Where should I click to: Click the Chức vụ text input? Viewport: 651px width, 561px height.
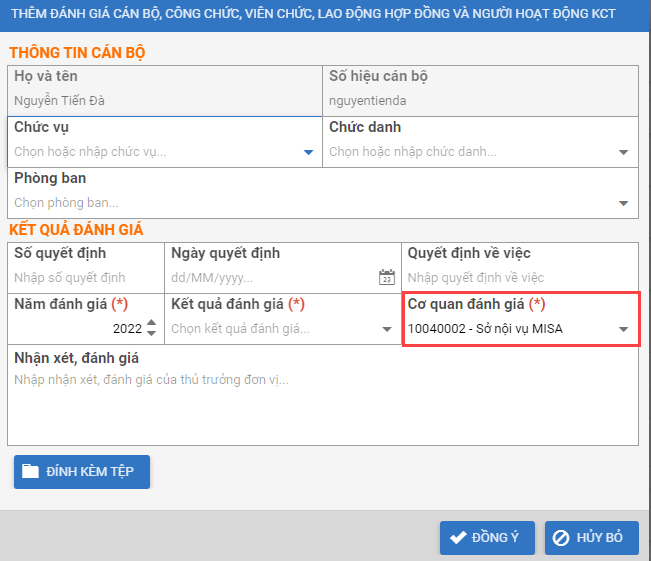coord(155,153)
